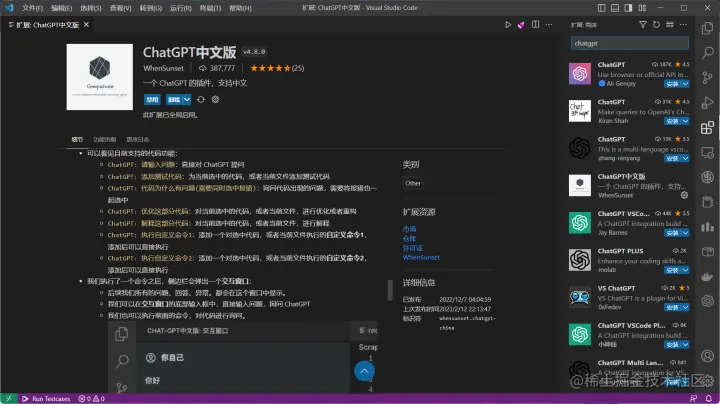720x404 pixels.
Task: Open the 市场 marketplace link
Action: pyautogui.click(x=409, y=229)
